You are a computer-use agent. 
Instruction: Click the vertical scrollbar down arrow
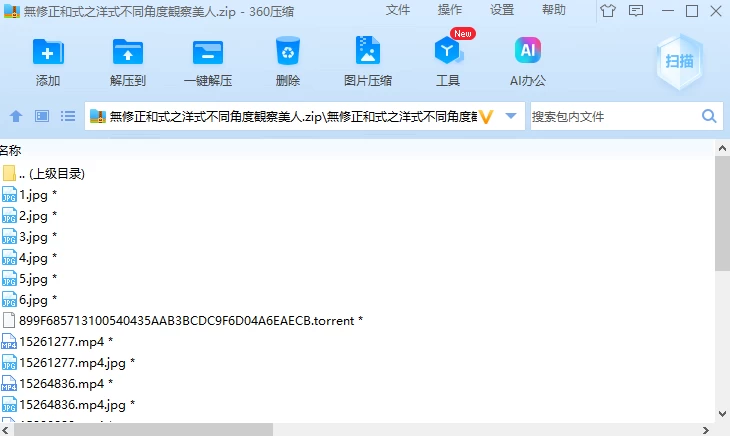[722, 414]
